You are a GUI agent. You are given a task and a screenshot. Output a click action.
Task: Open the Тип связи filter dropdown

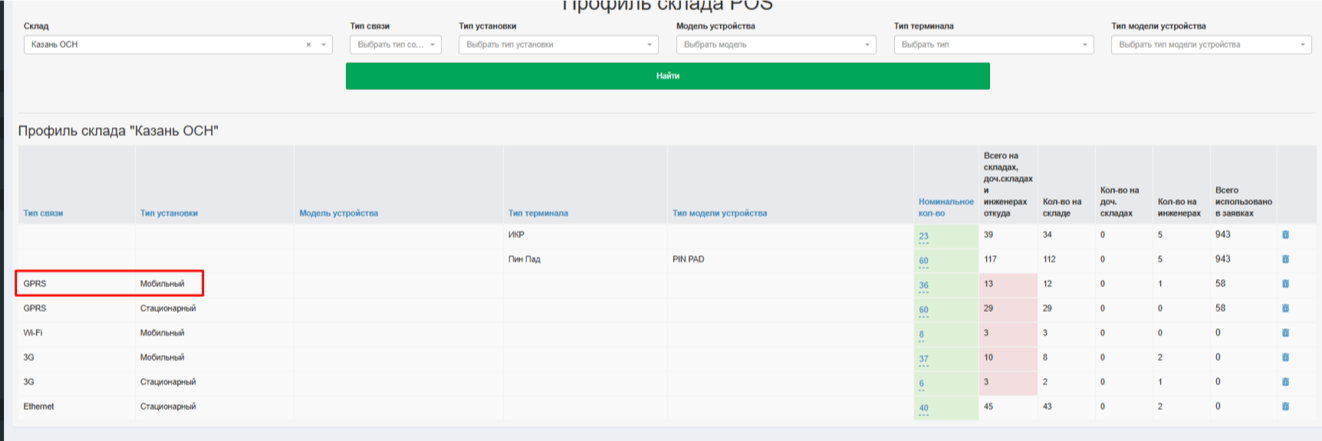click(394, 45)
